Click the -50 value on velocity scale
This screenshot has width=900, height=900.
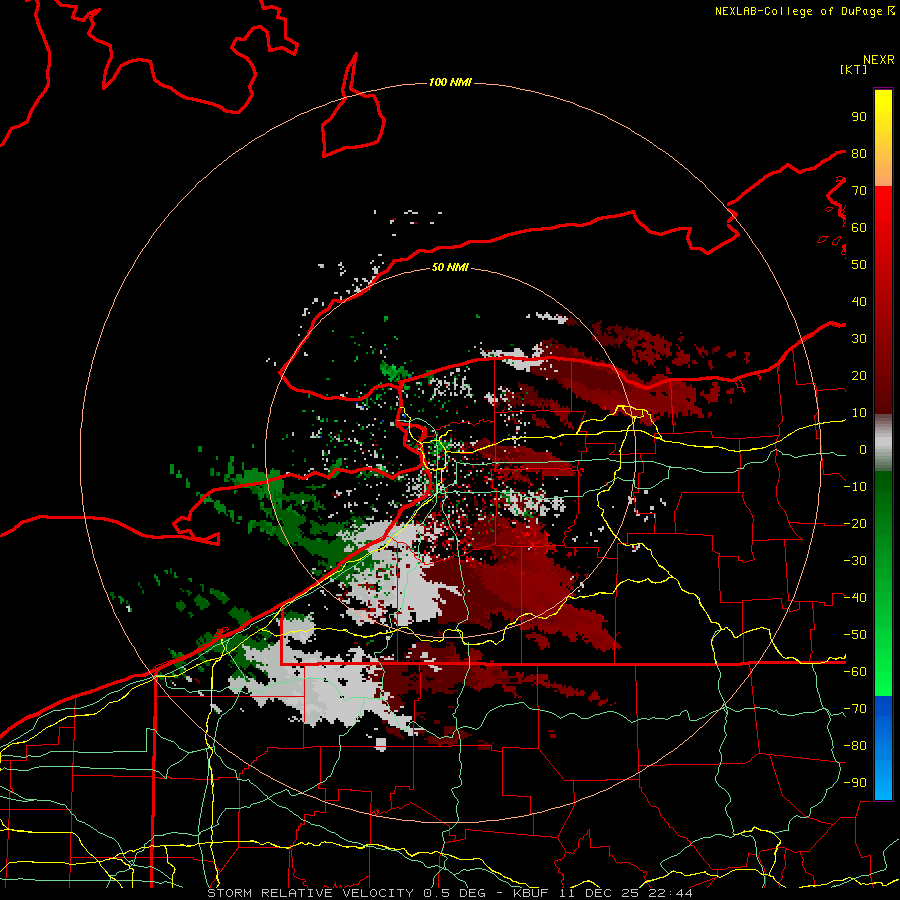[855, 635]
